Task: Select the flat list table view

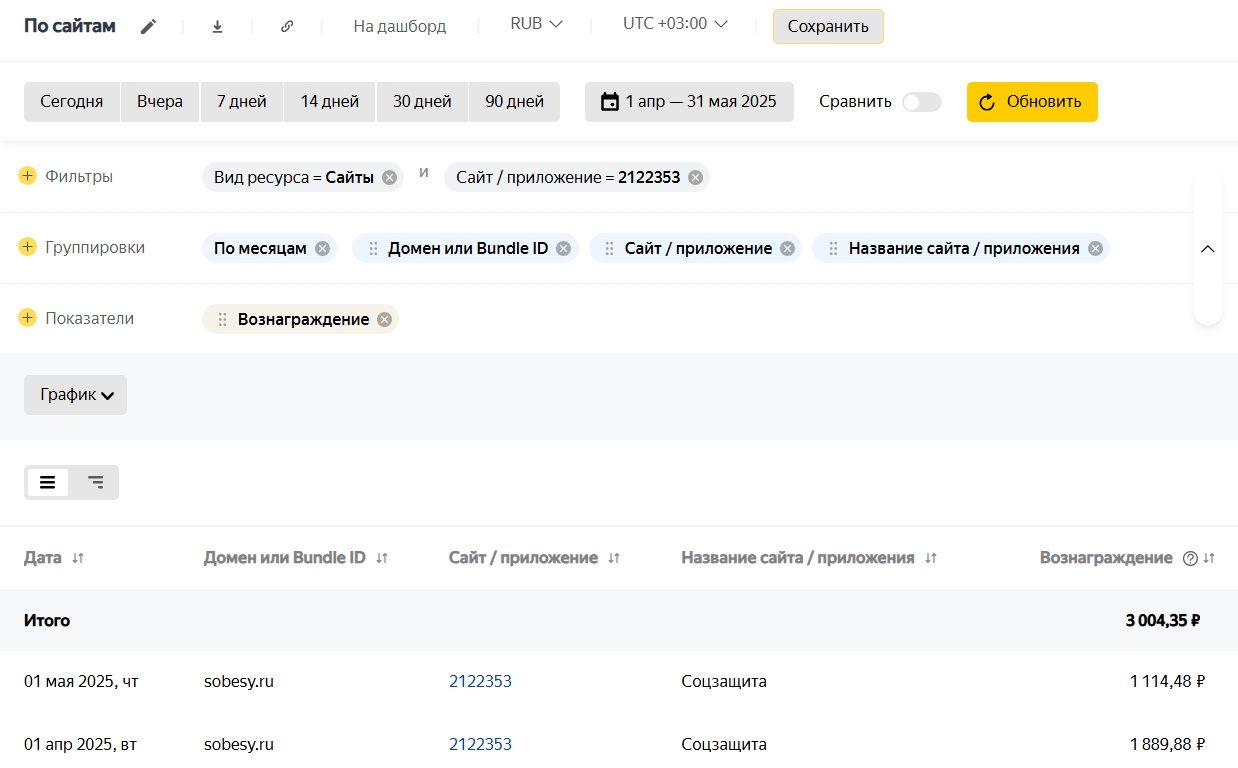Action: [x=48, y=482]
